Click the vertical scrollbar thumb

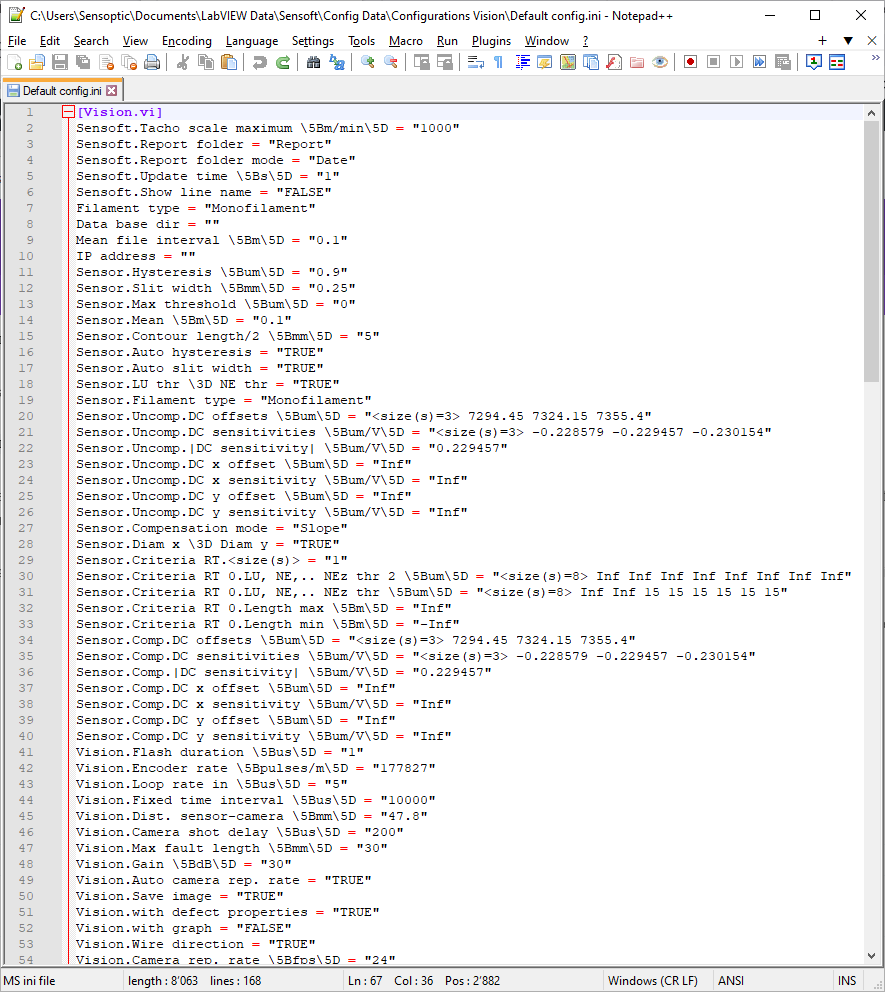click(871, 251)
